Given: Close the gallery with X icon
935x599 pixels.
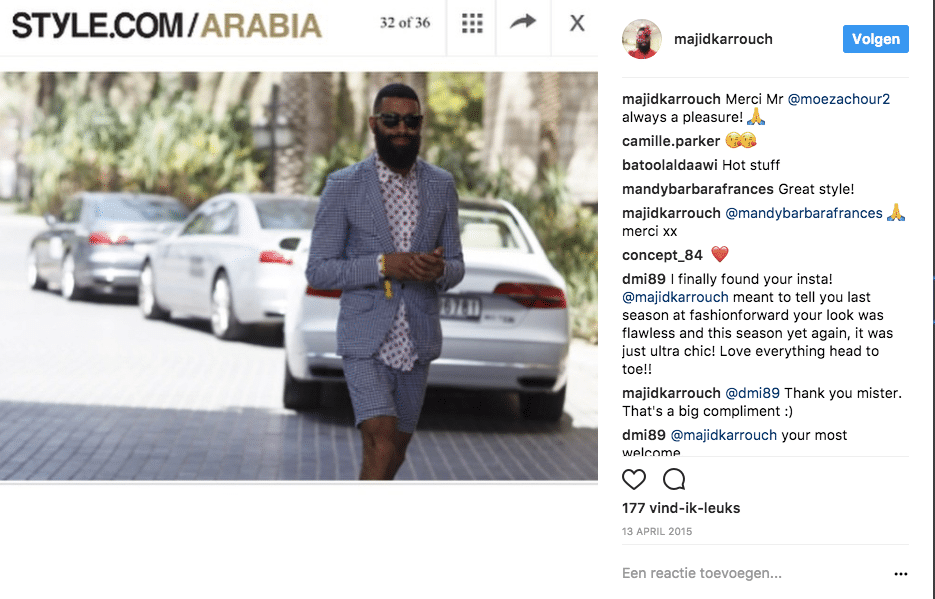Looking at the screenshot, I should (x=577, y=23).
